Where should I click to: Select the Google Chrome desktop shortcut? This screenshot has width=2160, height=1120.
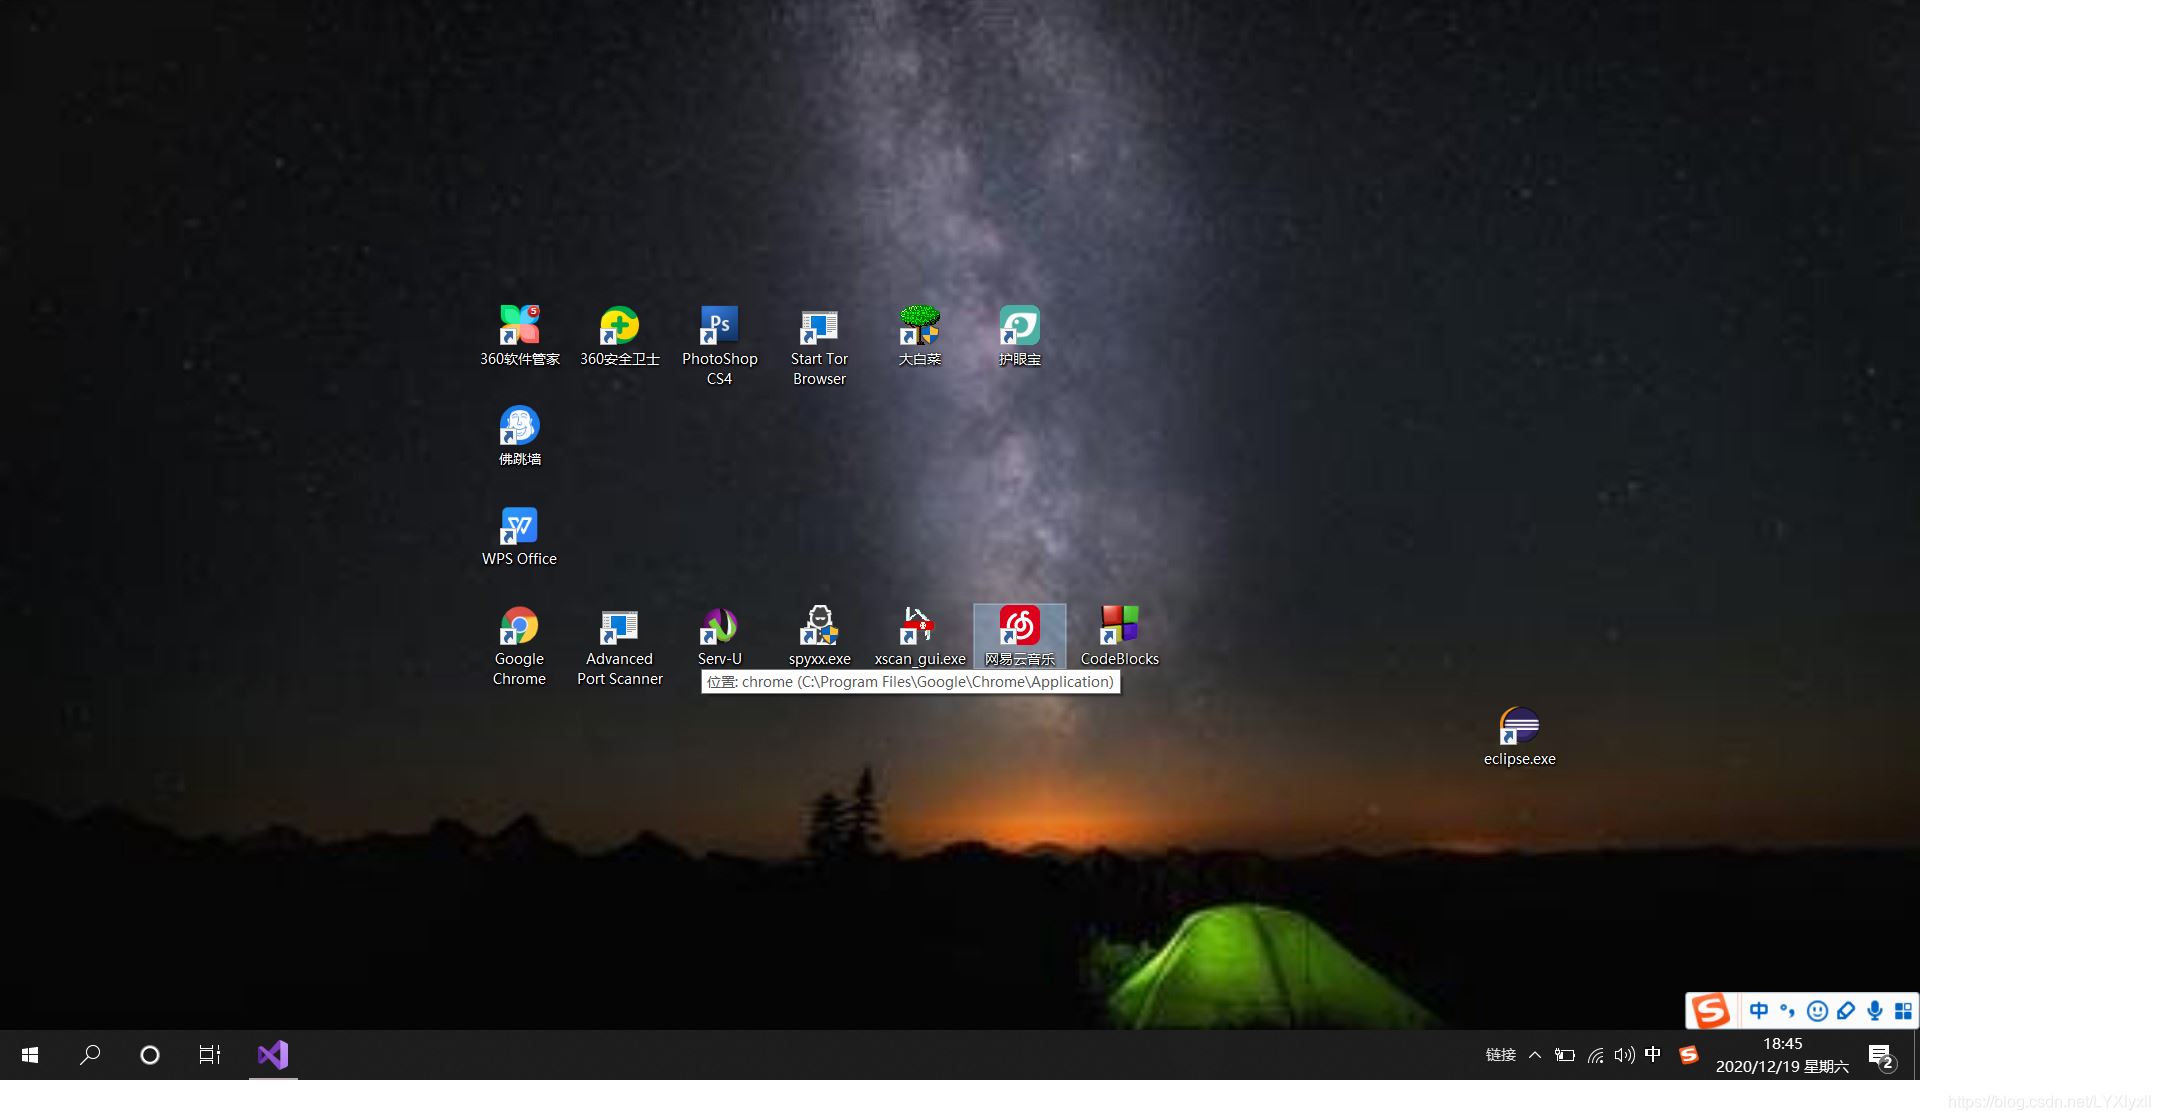click(x=519, y=628)
